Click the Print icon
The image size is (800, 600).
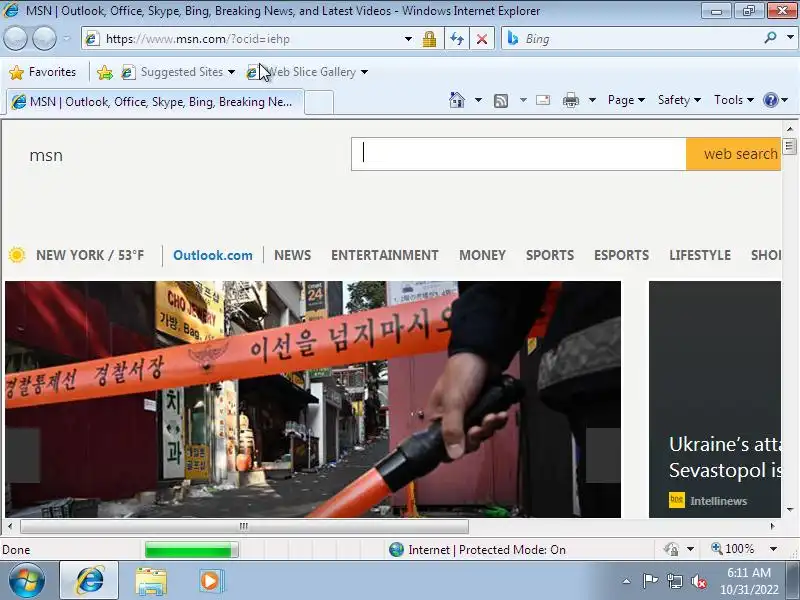click(x=571, y=100)
